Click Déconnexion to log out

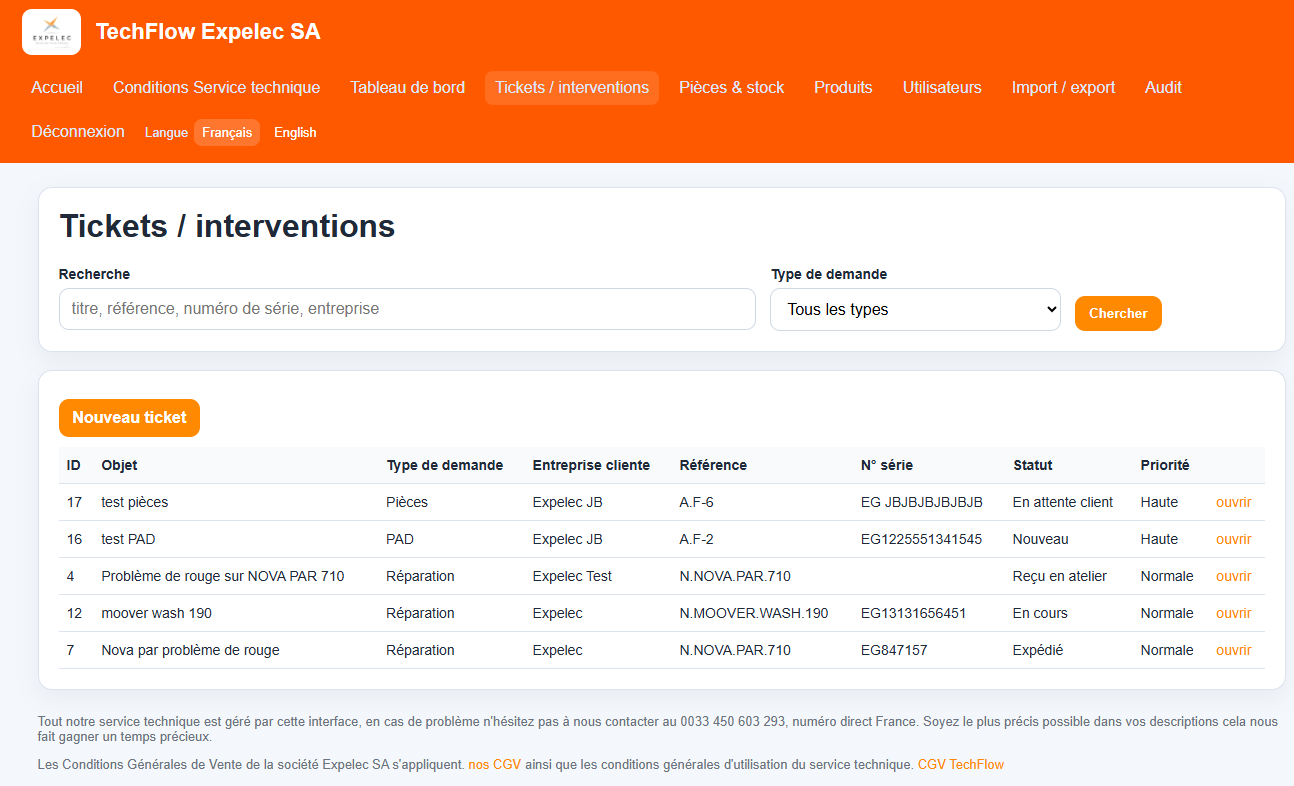[78, 132]
